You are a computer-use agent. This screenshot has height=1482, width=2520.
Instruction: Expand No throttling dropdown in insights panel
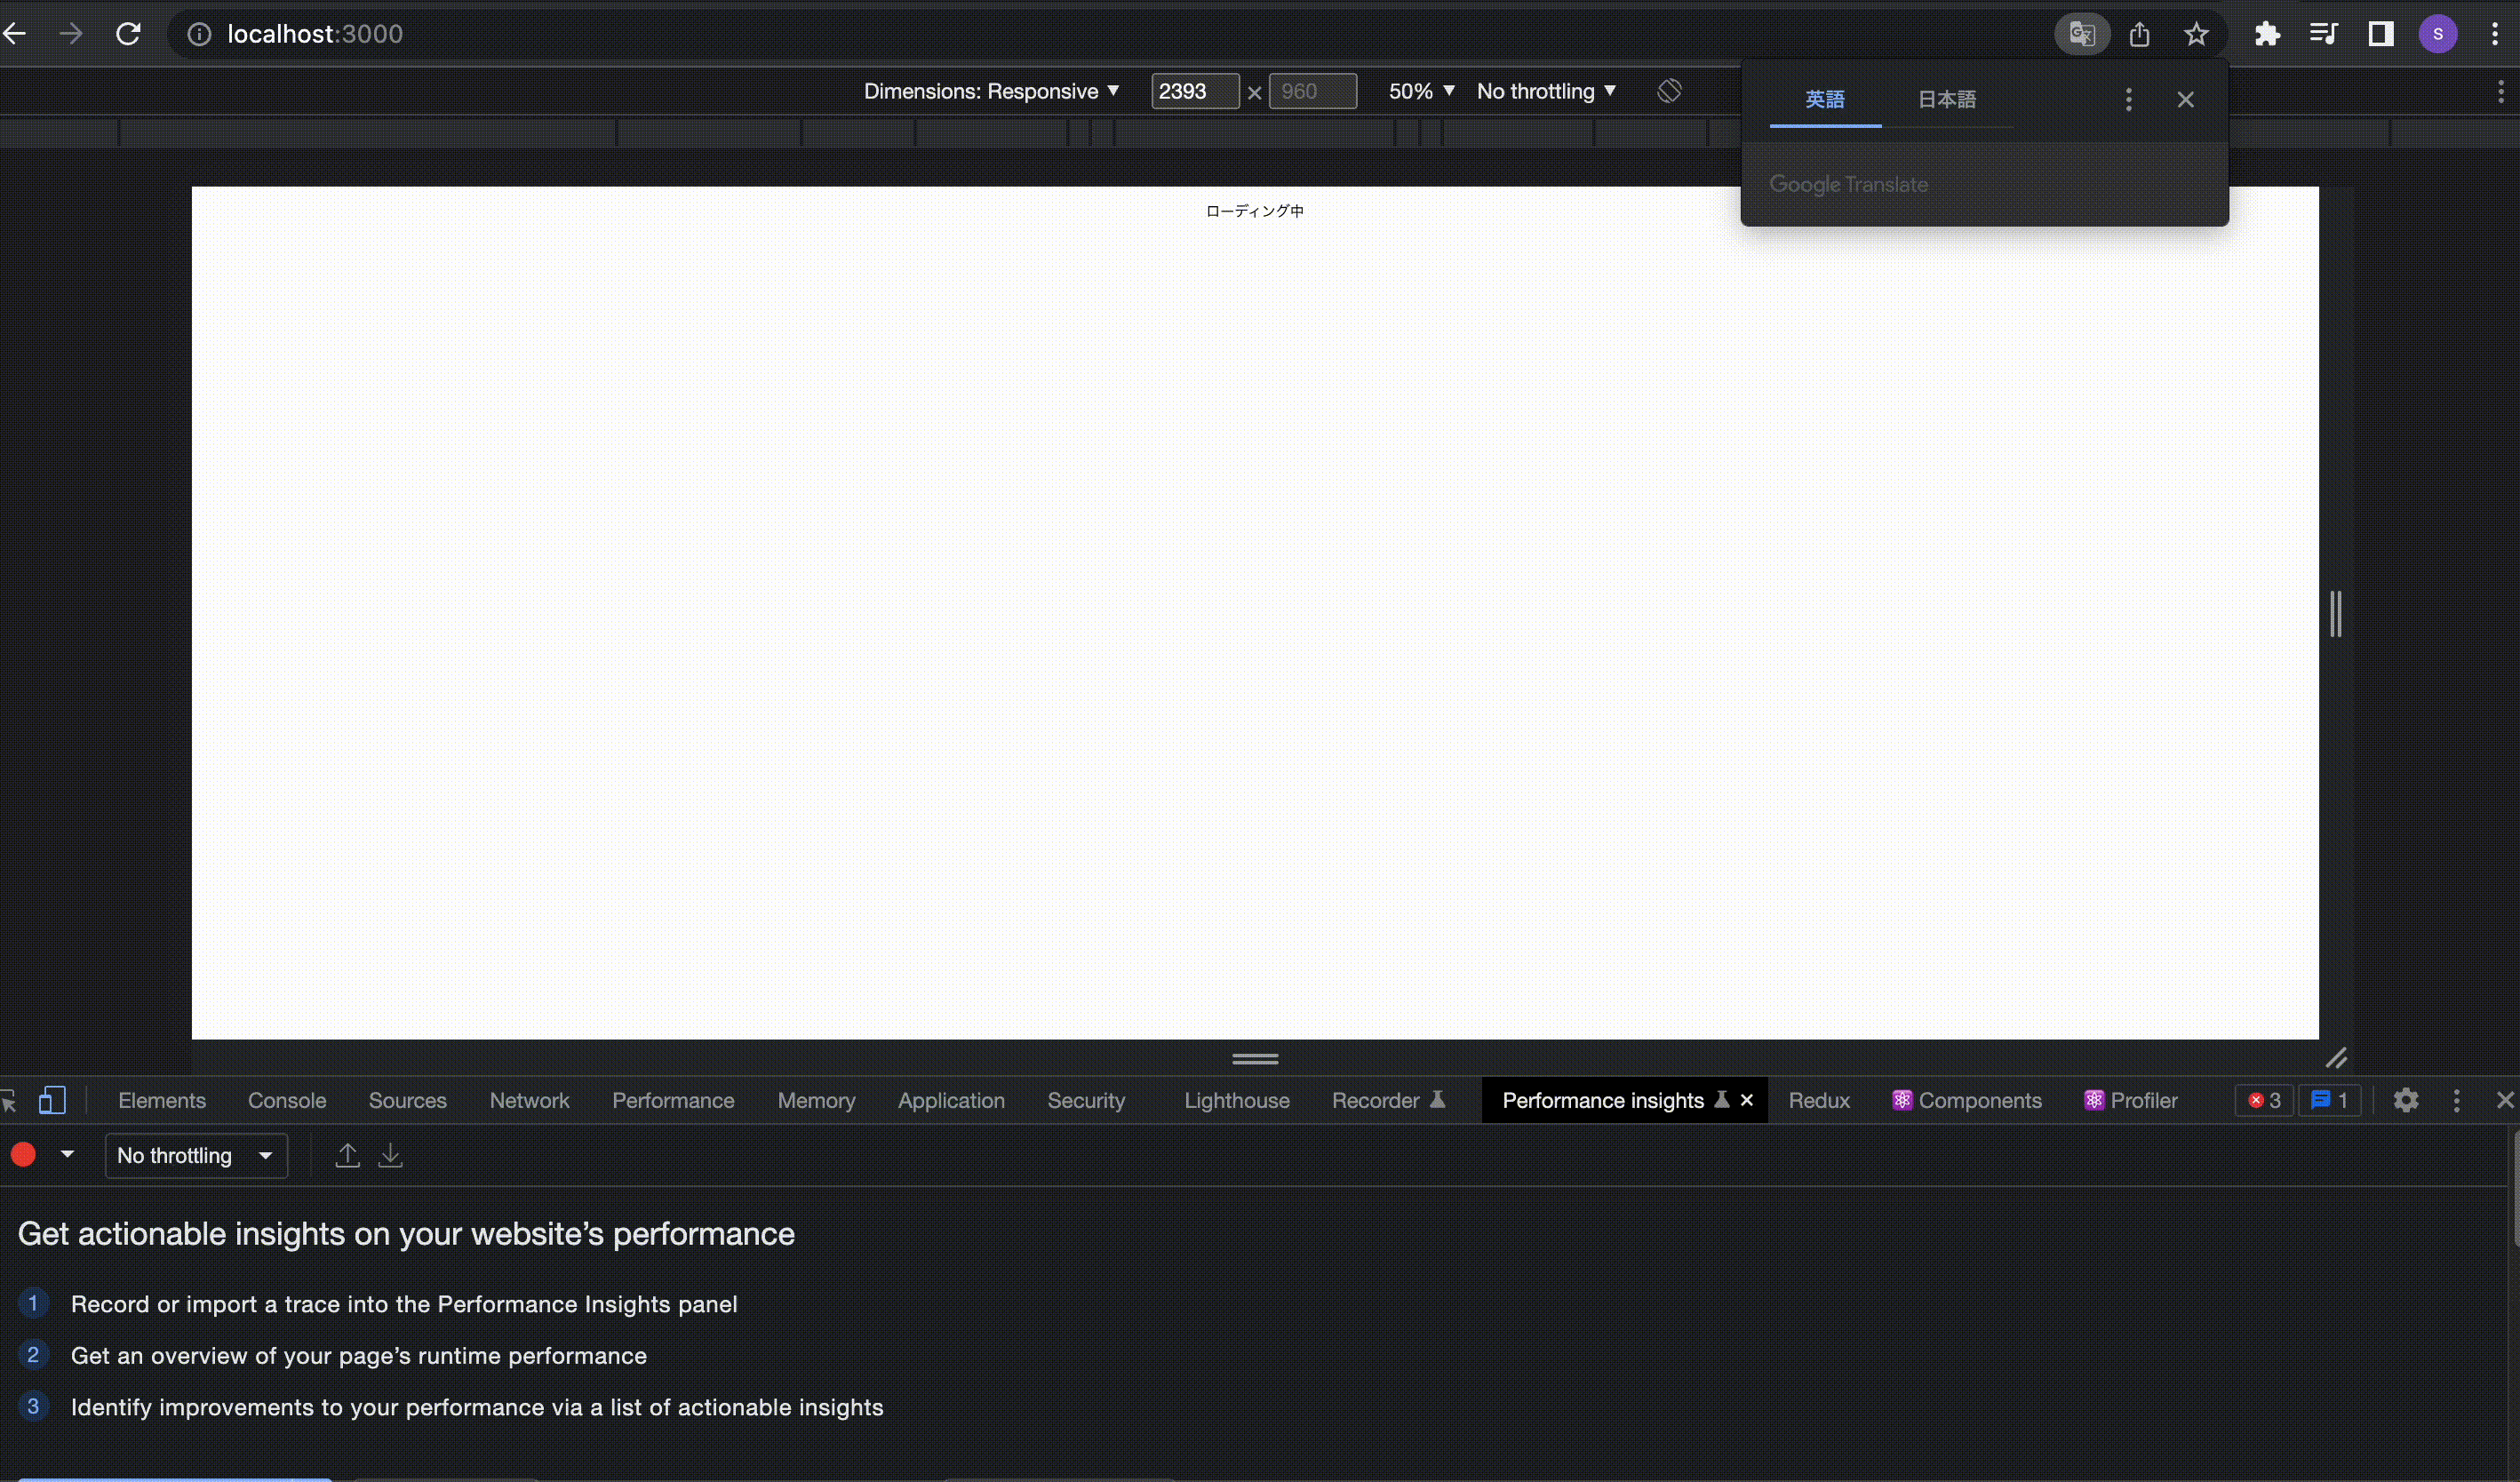click(x=196, y=1155)
